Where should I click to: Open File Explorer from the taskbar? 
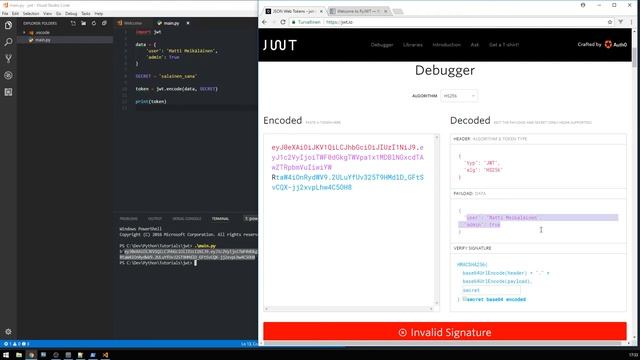(19, 355)
